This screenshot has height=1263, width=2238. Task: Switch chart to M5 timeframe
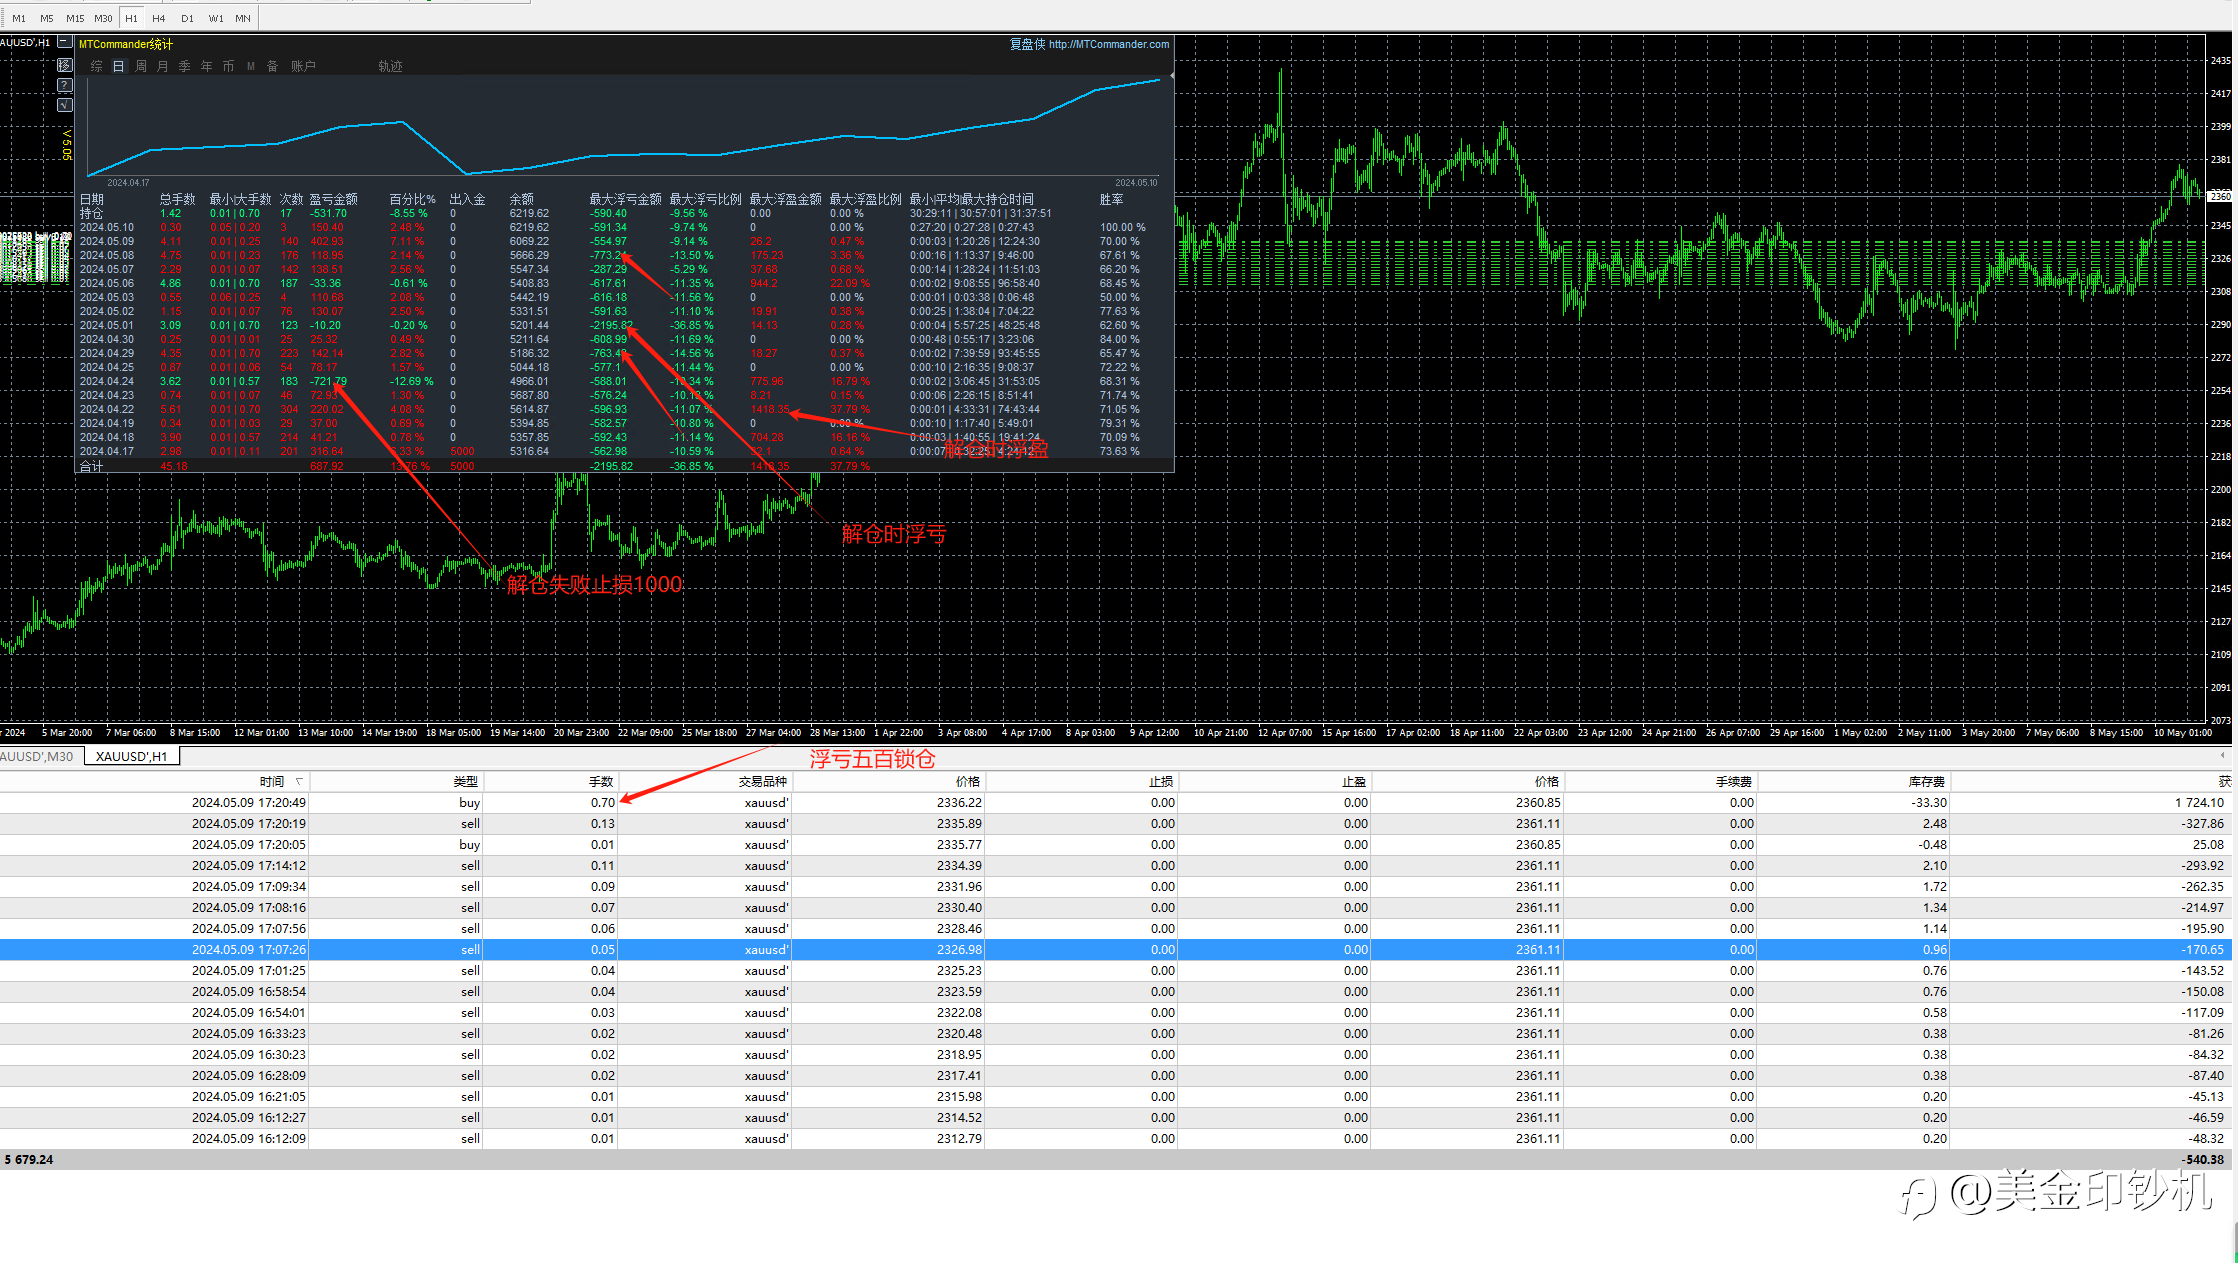click(x=47, y=18)
